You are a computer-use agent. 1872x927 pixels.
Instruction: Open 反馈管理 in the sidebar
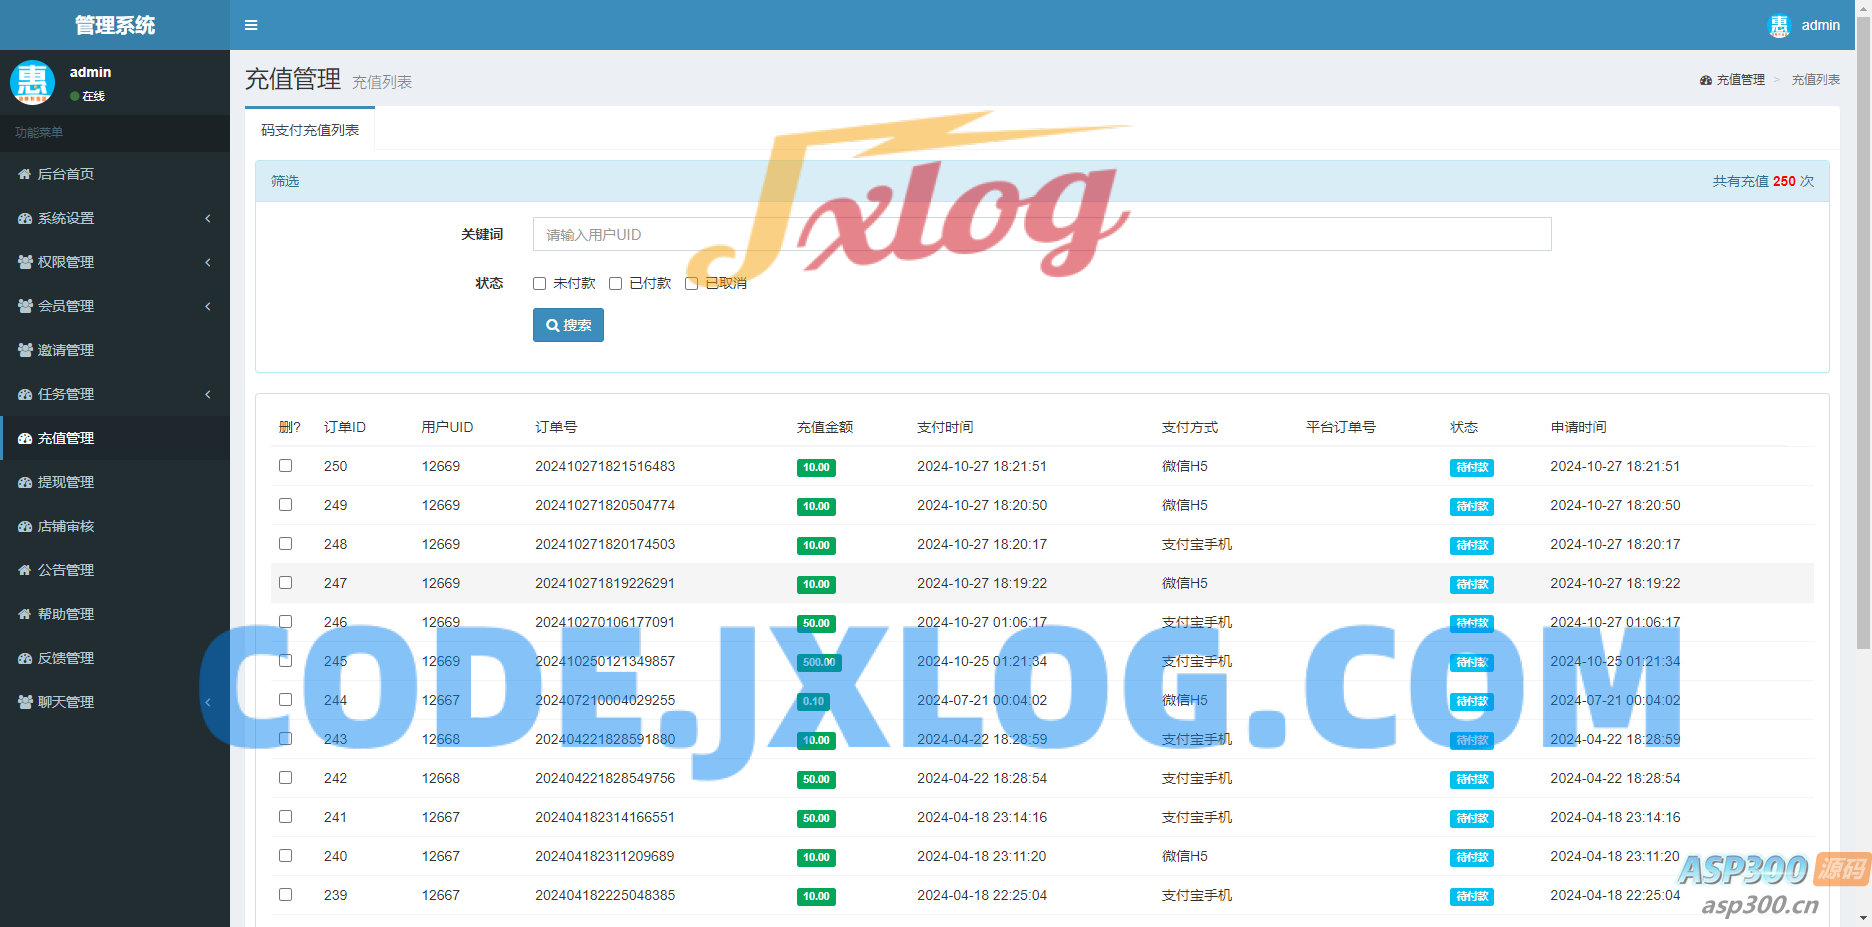[x=66, y=658]
